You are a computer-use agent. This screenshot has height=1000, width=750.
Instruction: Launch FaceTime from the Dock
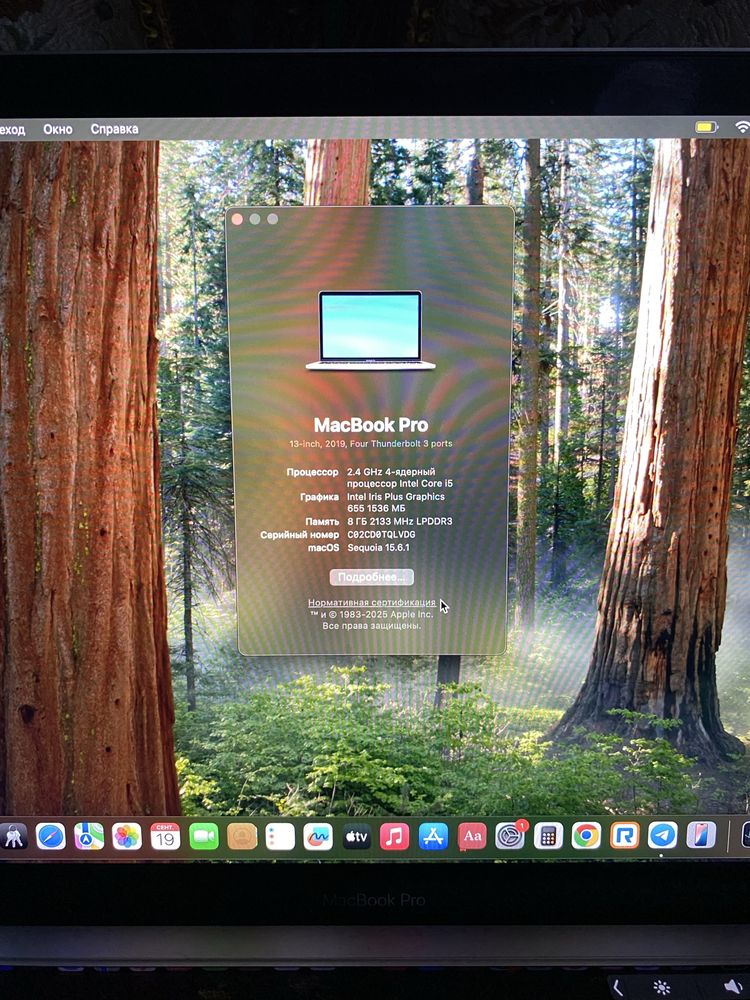click(x=203, y=836)
